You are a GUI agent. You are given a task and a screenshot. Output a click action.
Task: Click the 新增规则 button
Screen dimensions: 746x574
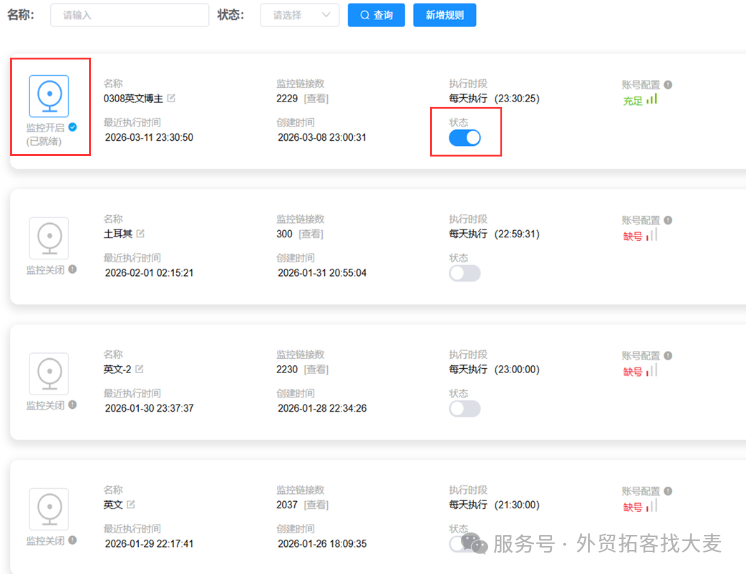point(444,15)
